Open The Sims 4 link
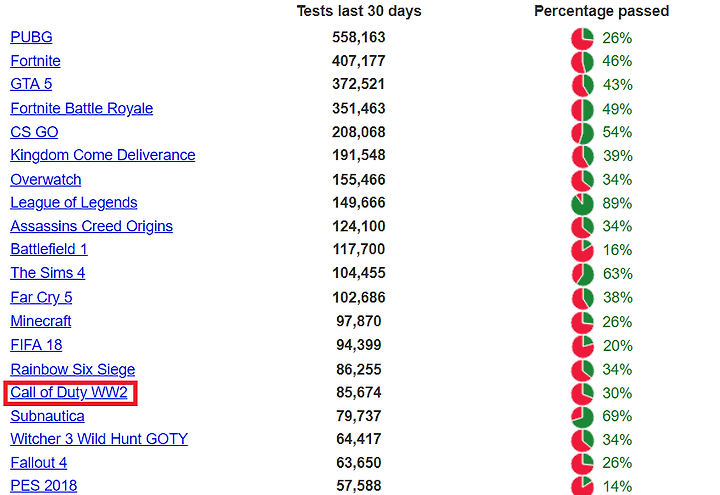The image size is (720, 495). pyautogui.click(x=48, y=273)
